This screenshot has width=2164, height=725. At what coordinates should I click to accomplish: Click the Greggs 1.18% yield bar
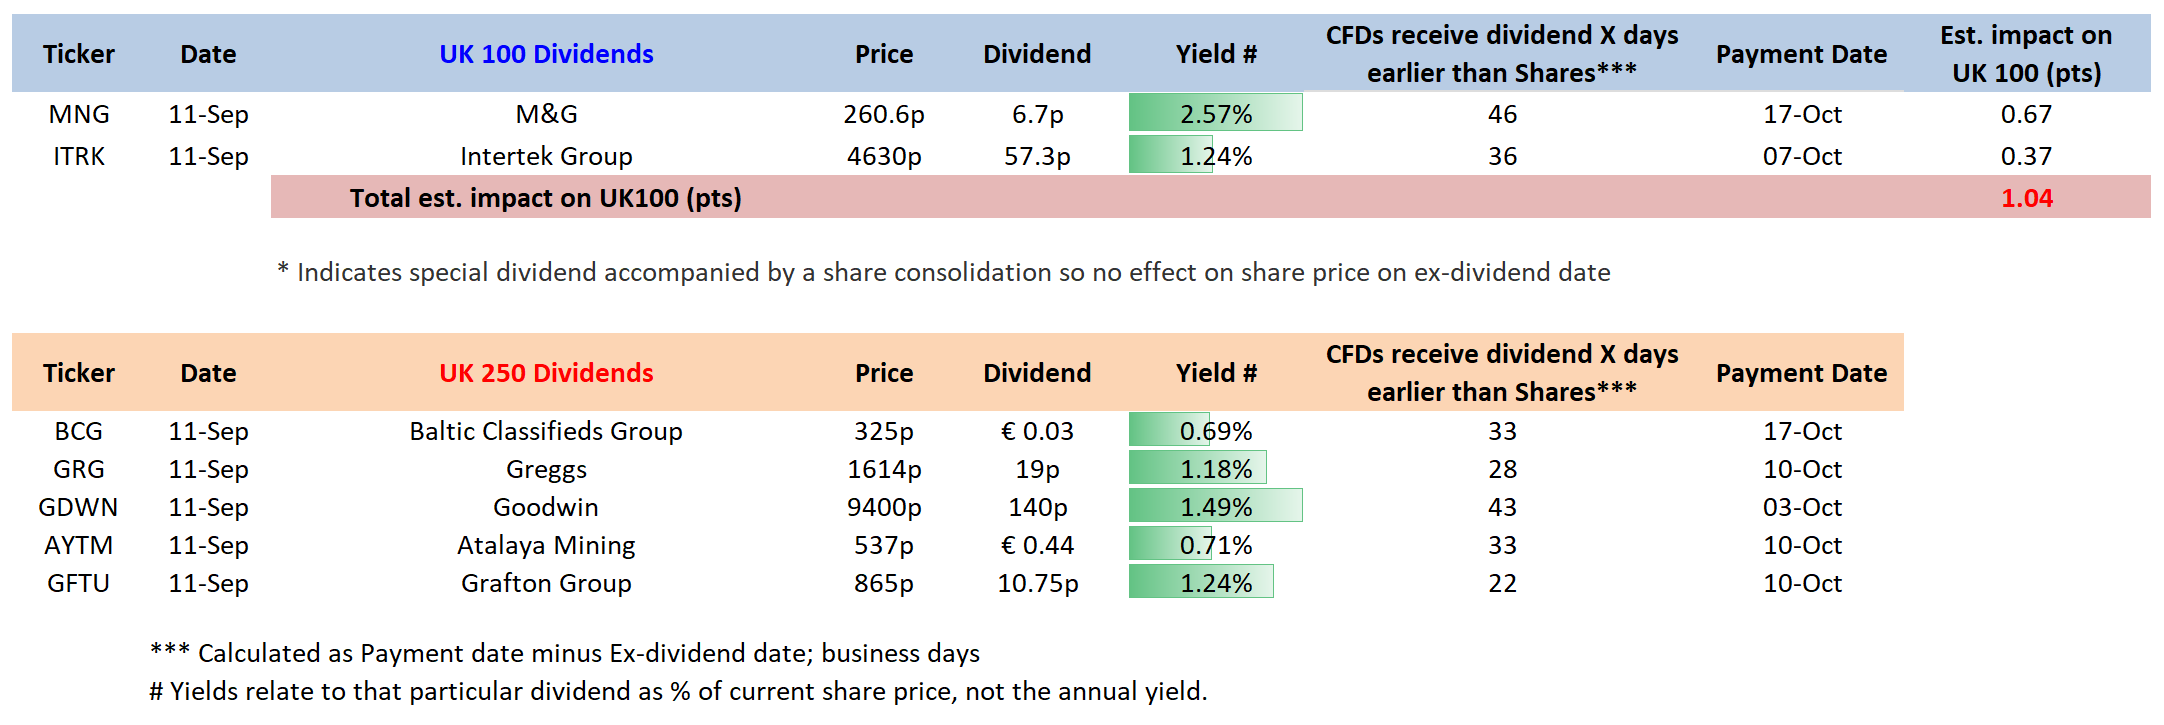(x=1198, y=469)
